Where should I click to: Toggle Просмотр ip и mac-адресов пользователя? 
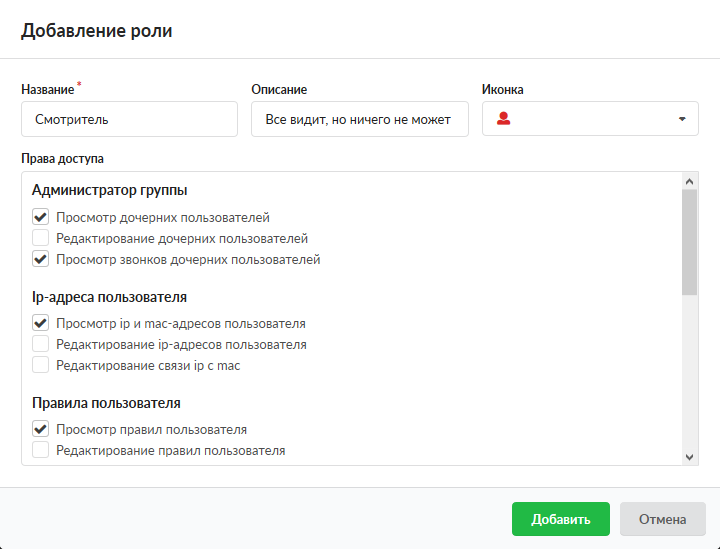tap(41, 323)
